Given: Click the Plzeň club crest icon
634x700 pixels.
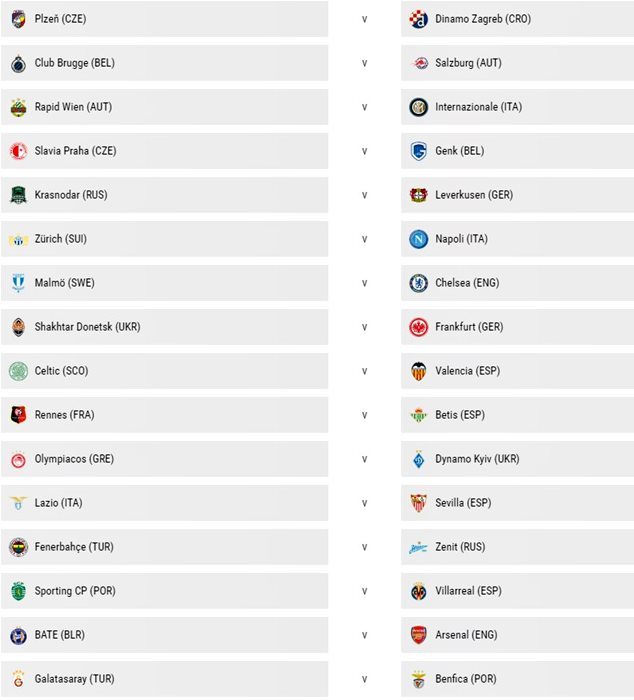Looking at the screenshot, I should pos(18,19).
